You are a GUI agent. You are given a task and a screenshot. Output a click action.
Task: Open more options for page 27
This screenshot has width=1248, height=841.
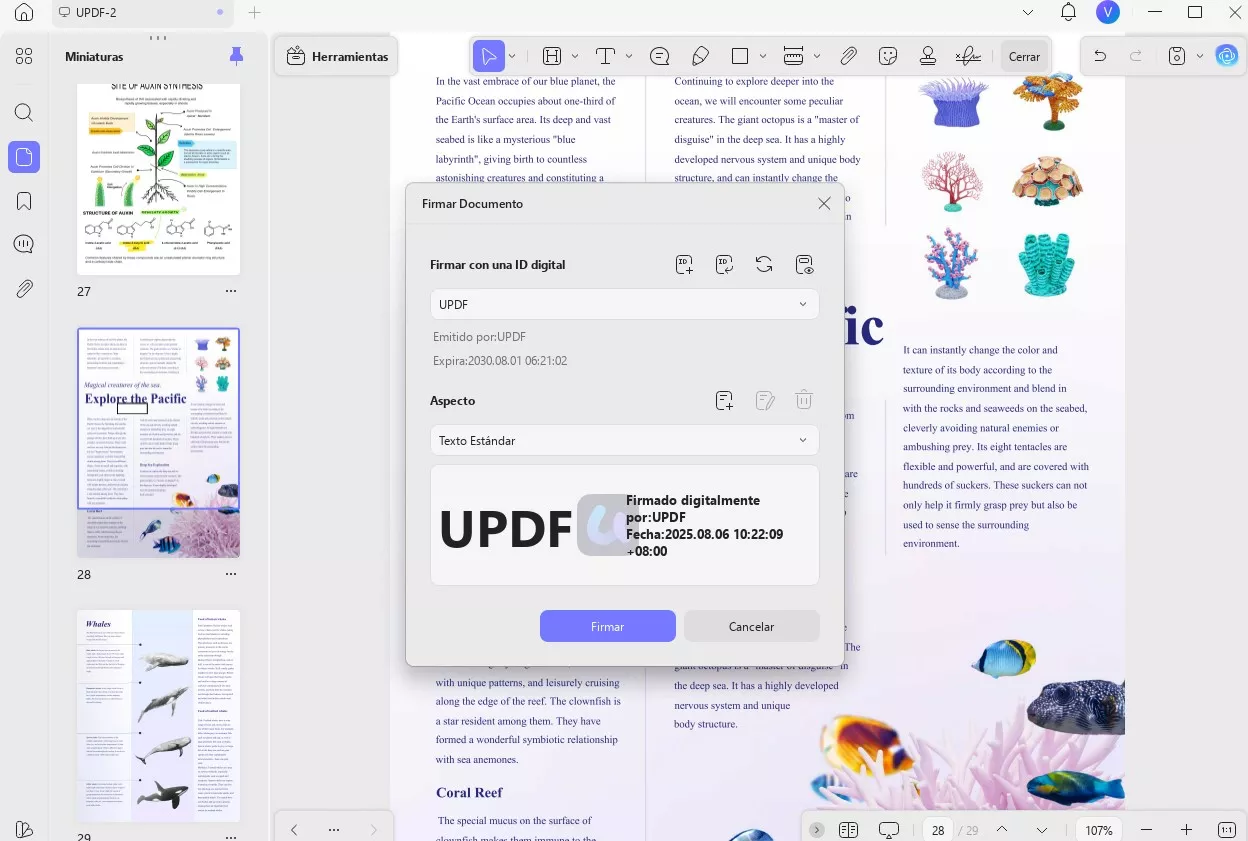coord(231,291)
